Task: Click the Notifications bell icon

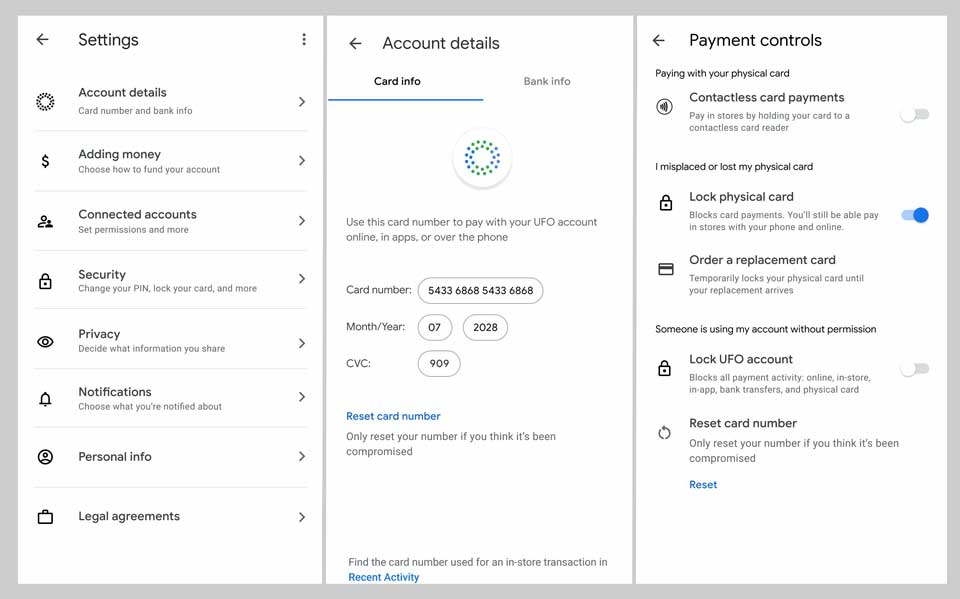Action: pos(45,399)
